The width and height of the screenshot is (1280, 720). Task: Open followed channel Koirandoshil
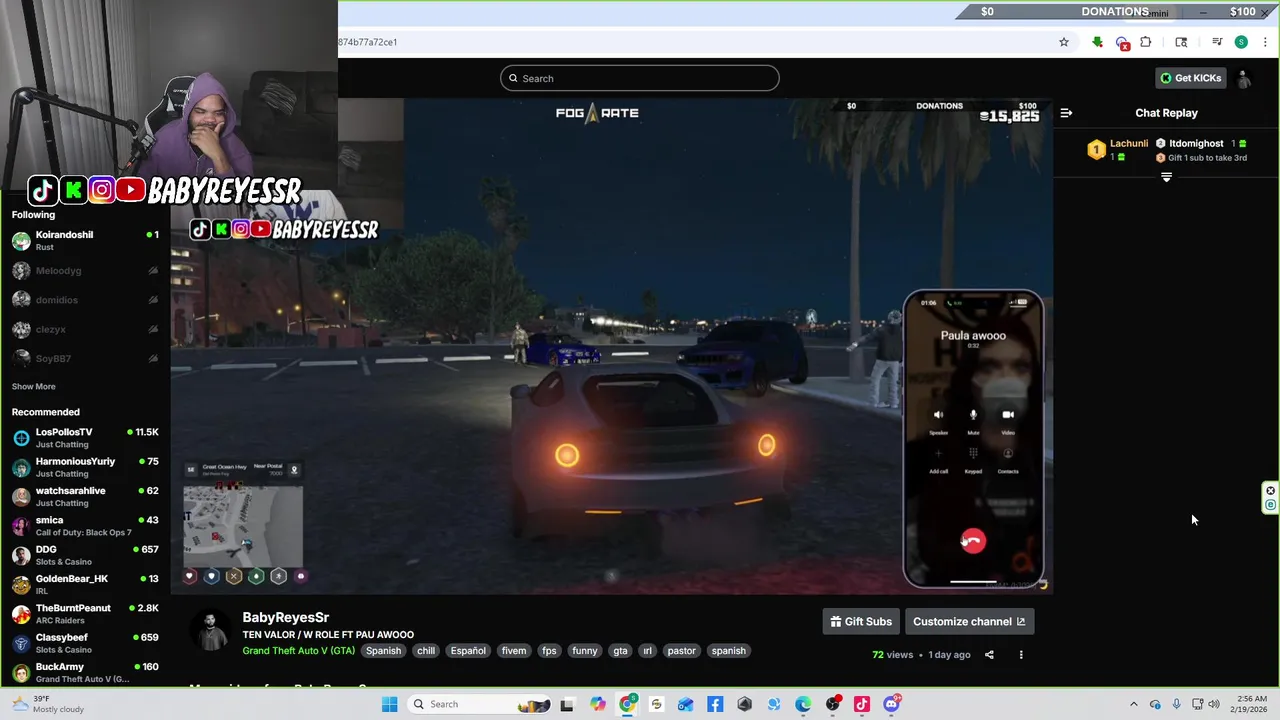(85, 241)
